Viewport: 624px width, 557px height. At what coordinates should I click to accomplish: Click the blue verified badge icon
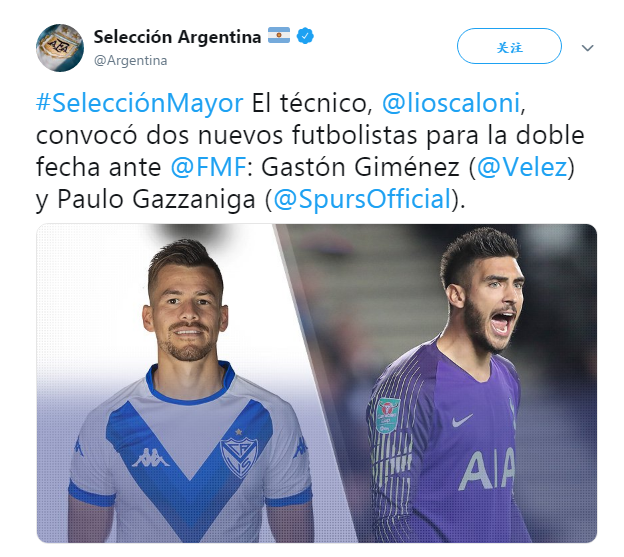coord(305,36)
